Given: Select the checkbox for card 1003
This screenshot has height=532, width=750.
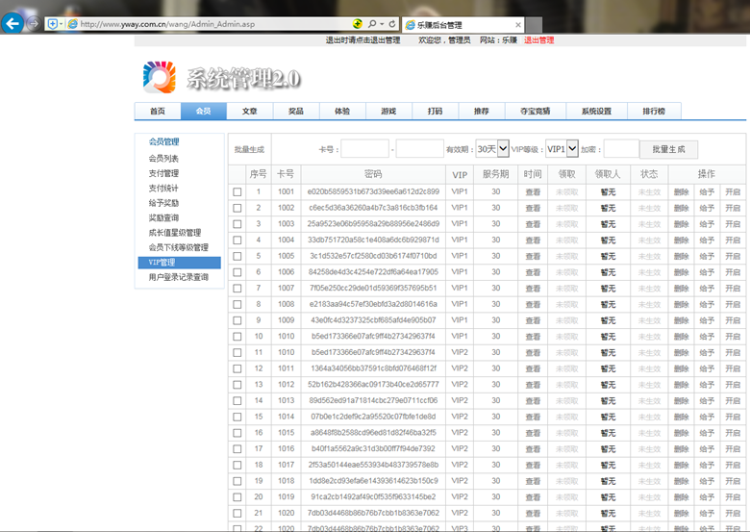Looking at the screenshot, I should click(237, 224).
